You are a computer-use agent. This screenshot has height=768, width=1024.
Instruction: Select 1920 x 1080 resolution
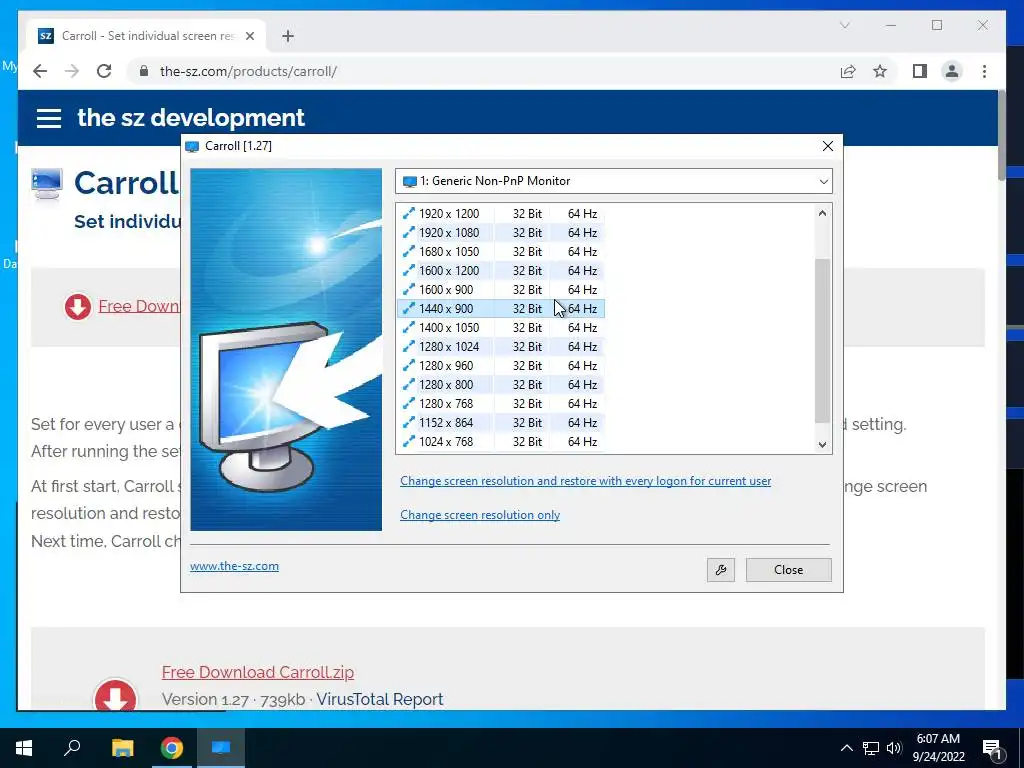coord(501,232)
